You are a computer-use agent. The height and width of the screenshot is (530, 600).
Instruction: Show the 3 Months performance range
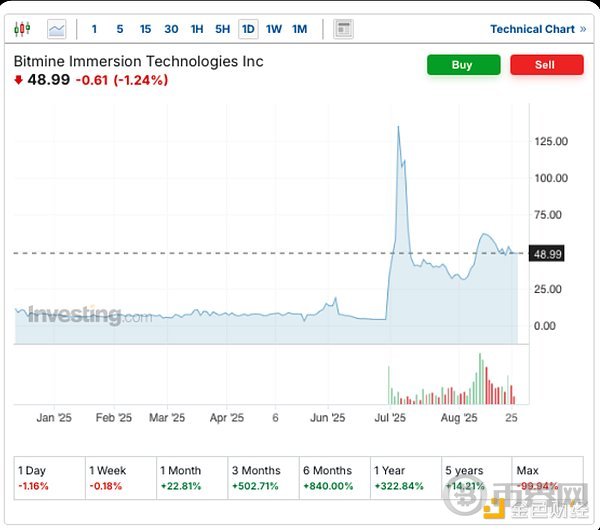coord(263,478)
